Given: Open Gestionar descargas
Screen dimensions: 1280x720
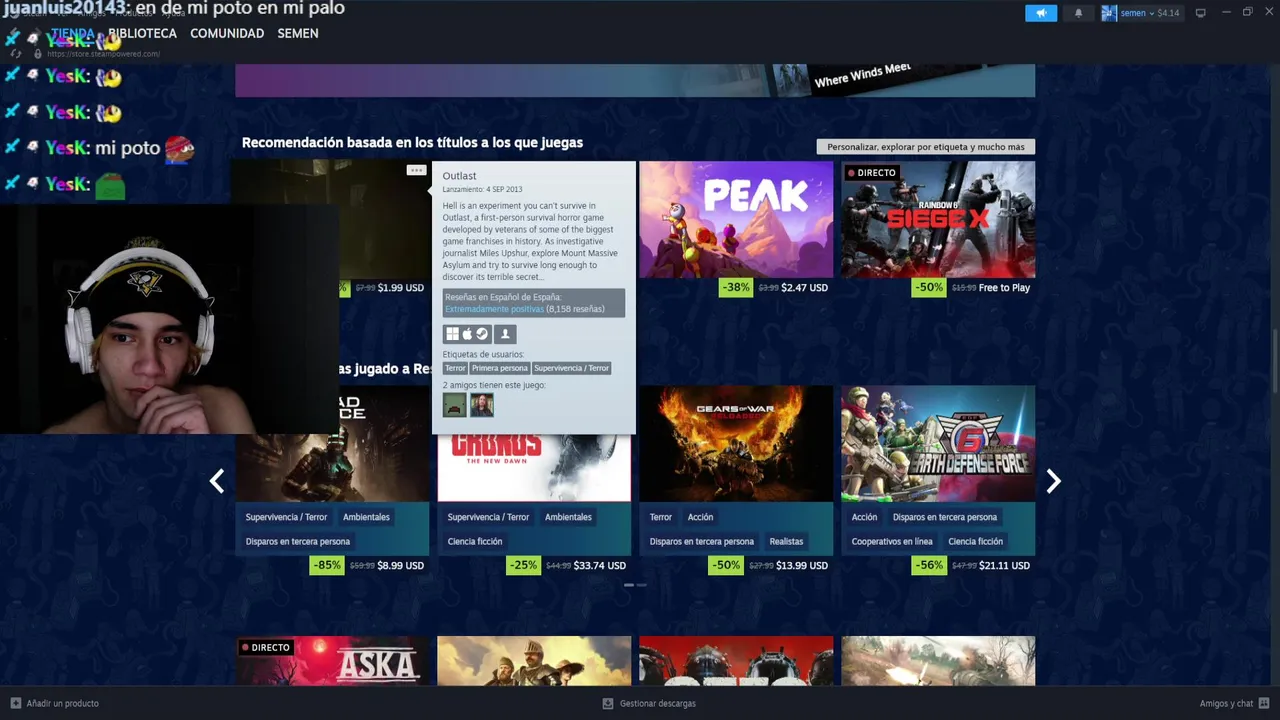Looking at the screenshot, I should click(657, 703).
